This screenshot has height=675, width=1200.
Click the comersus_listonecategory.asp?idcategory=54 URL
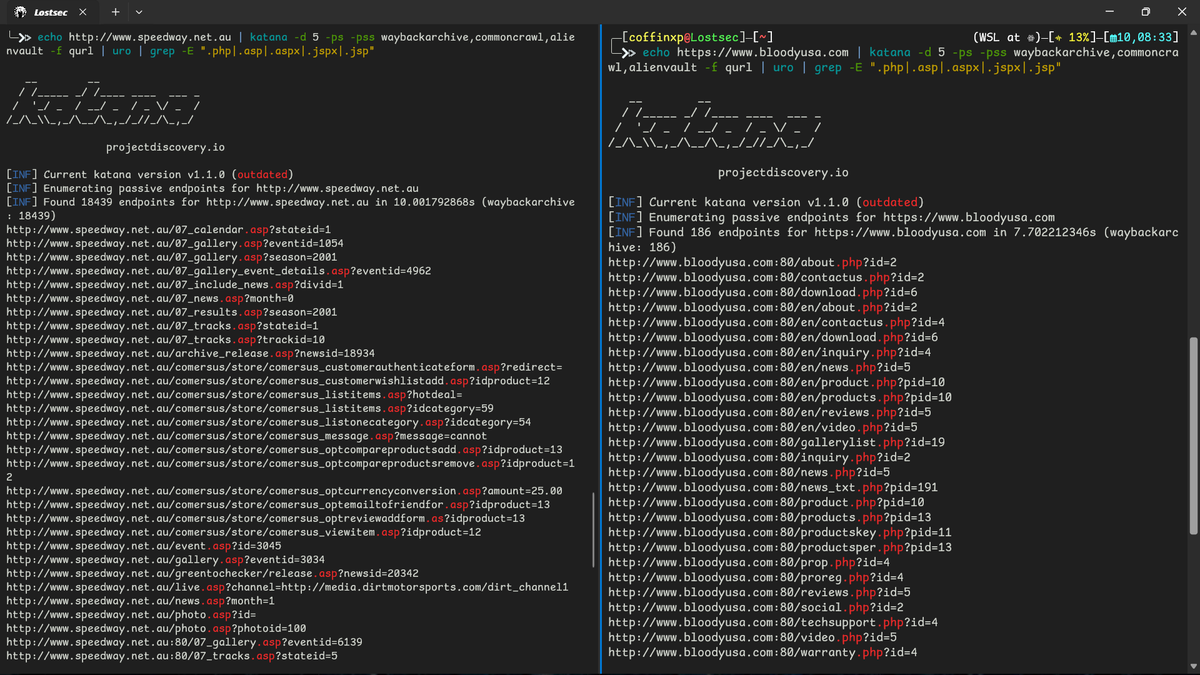point(269,422)
